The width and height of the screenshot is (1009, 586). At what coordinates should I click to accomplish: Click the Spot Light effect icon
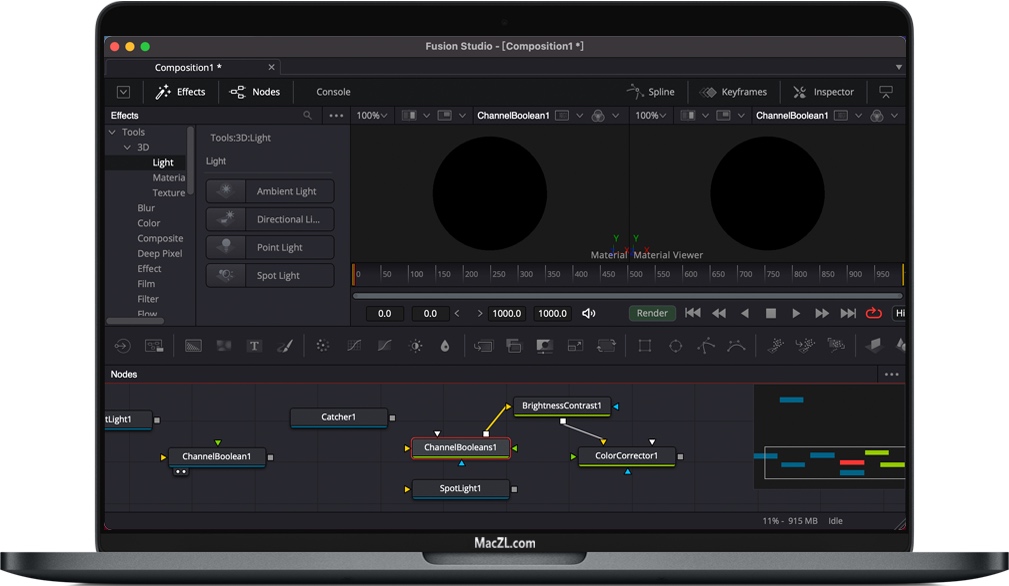pos(225,275)
